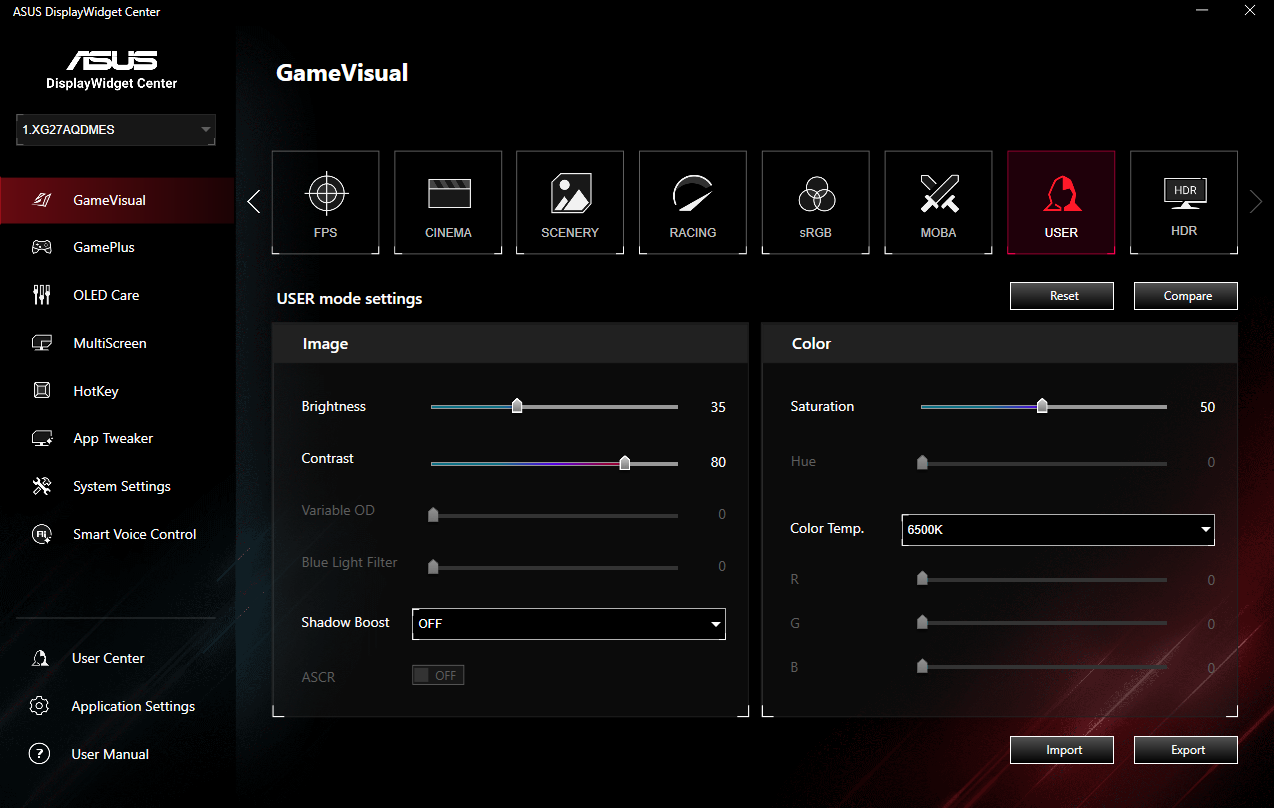Go to MultiScreen section

coord(110,343)
